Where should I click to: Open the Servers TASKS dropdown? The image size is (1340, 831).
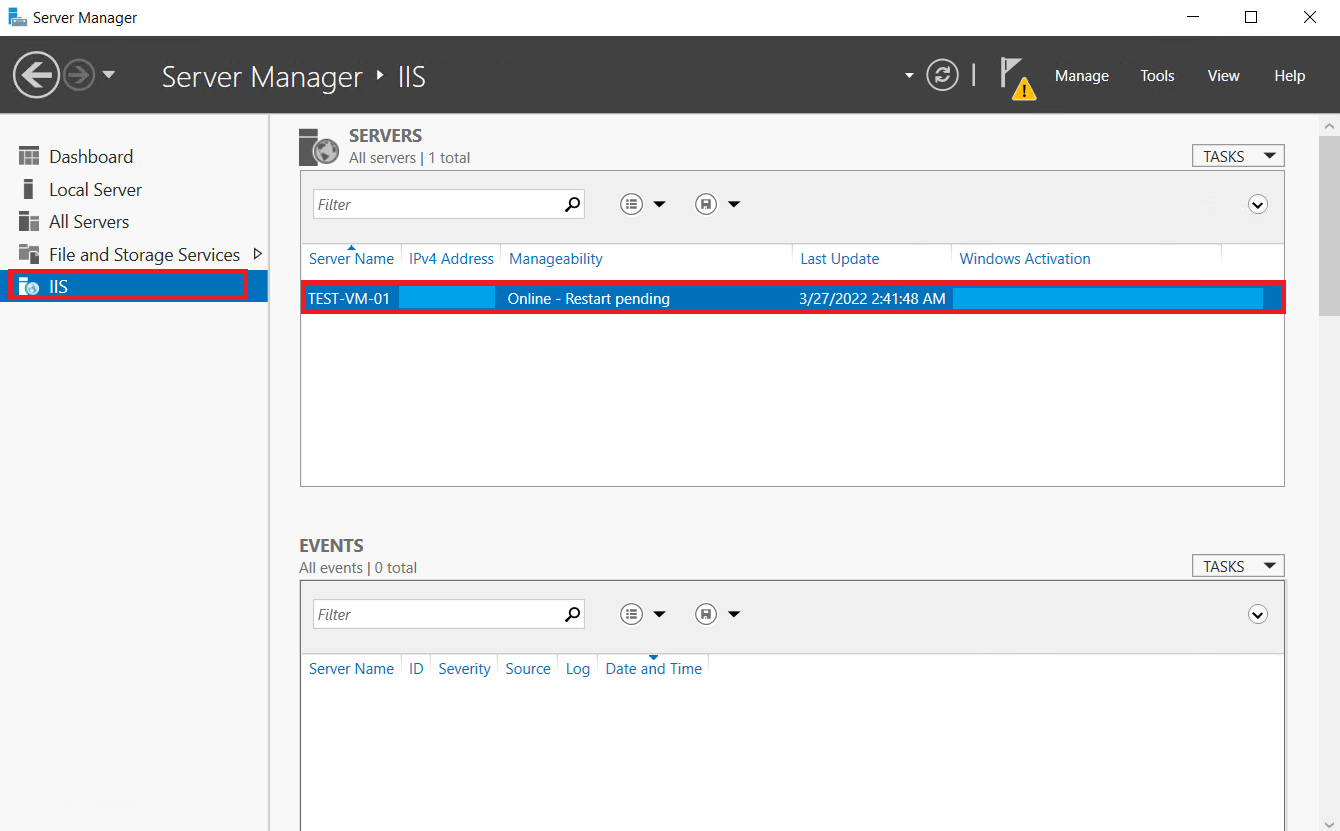click(1238, 156)
